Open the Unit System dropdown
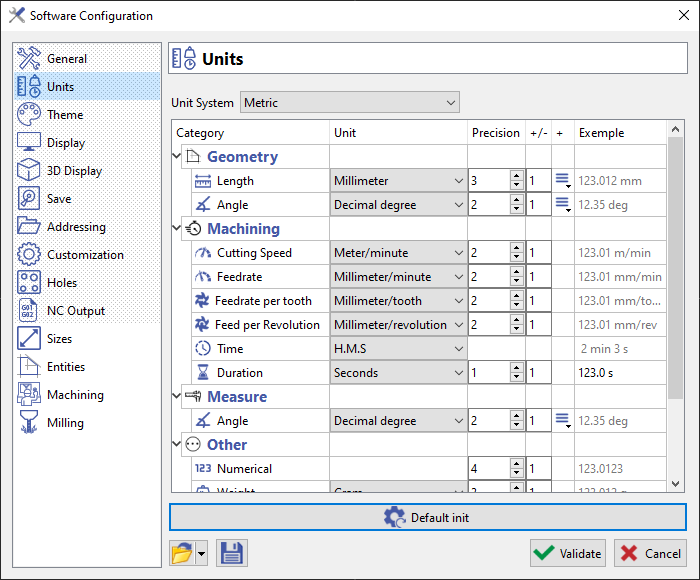This screenshot has width=700, height=580. click(348, 103)
